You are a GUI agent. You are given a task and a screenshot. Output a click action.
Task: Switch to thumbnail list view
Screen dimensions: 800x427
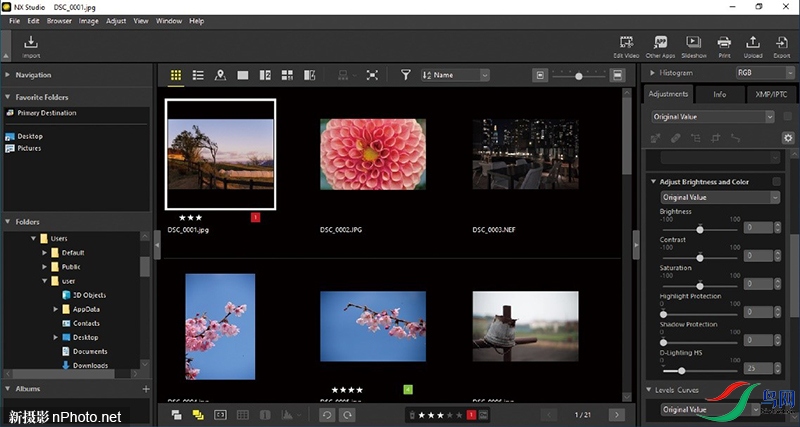click(198, 75)
